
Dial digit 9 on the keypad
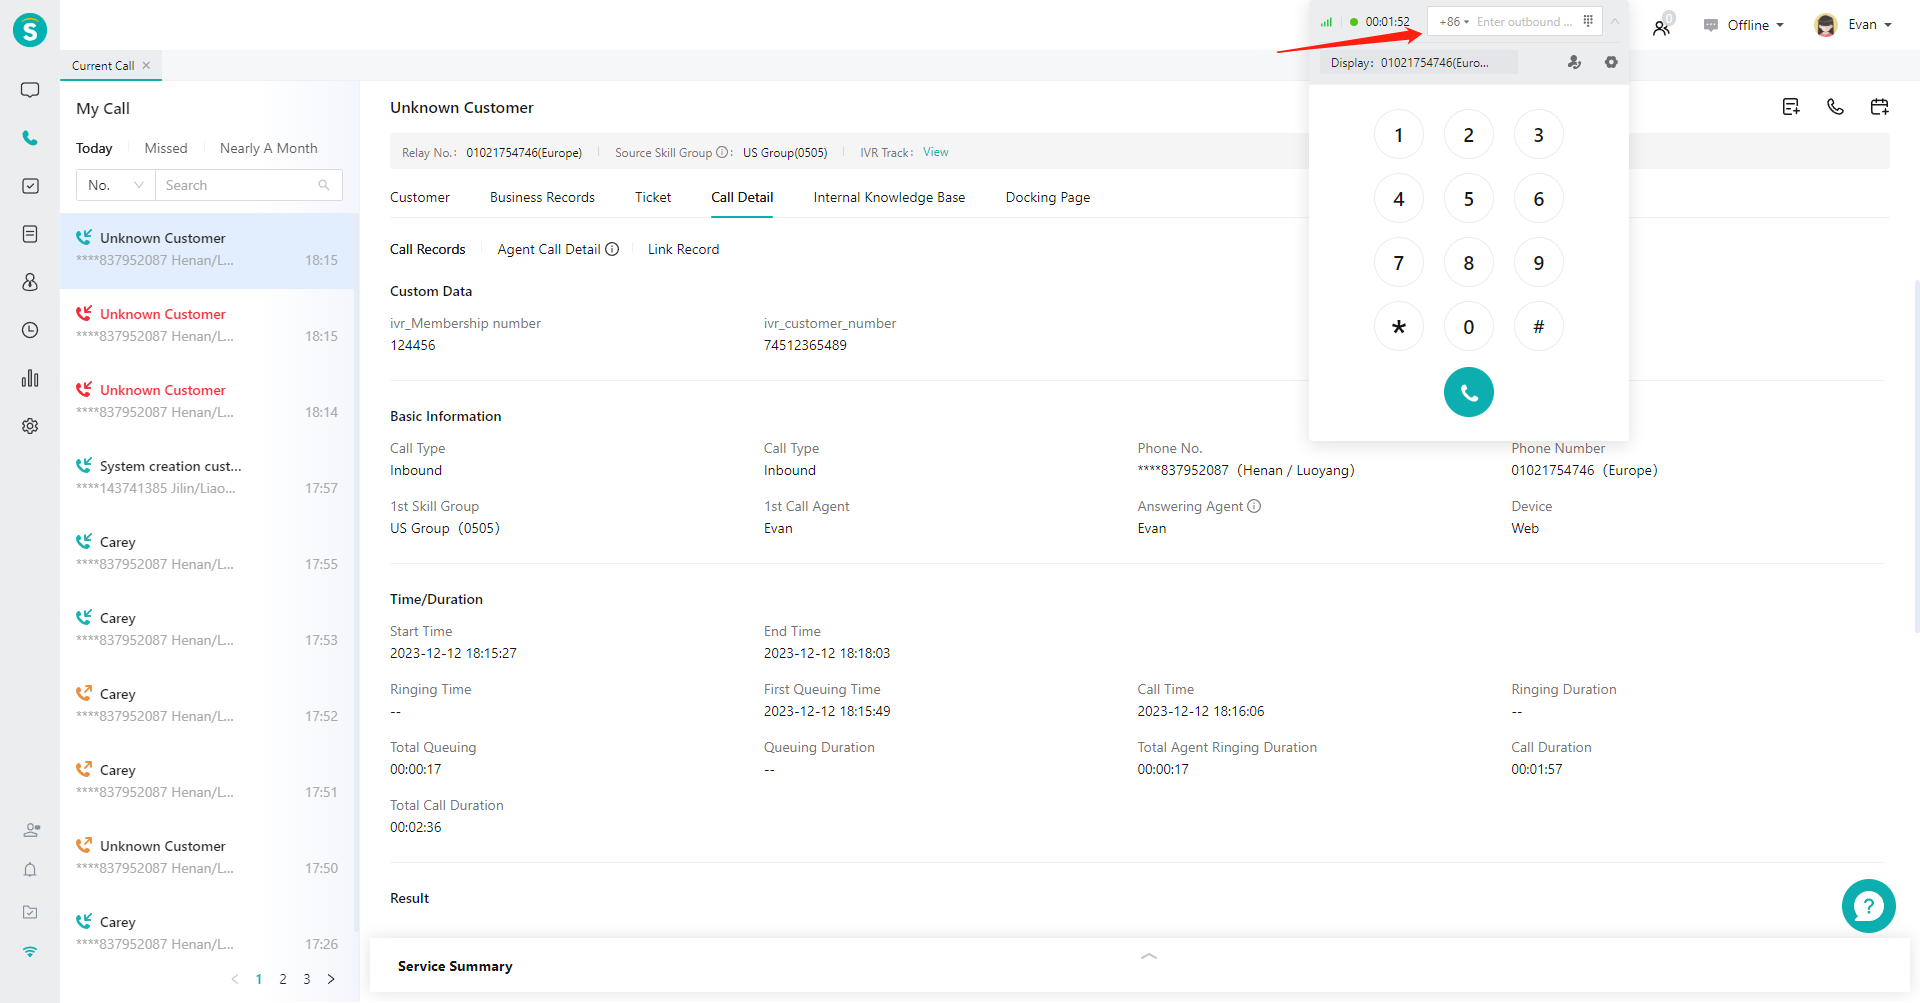click(x=1539, y=263)
